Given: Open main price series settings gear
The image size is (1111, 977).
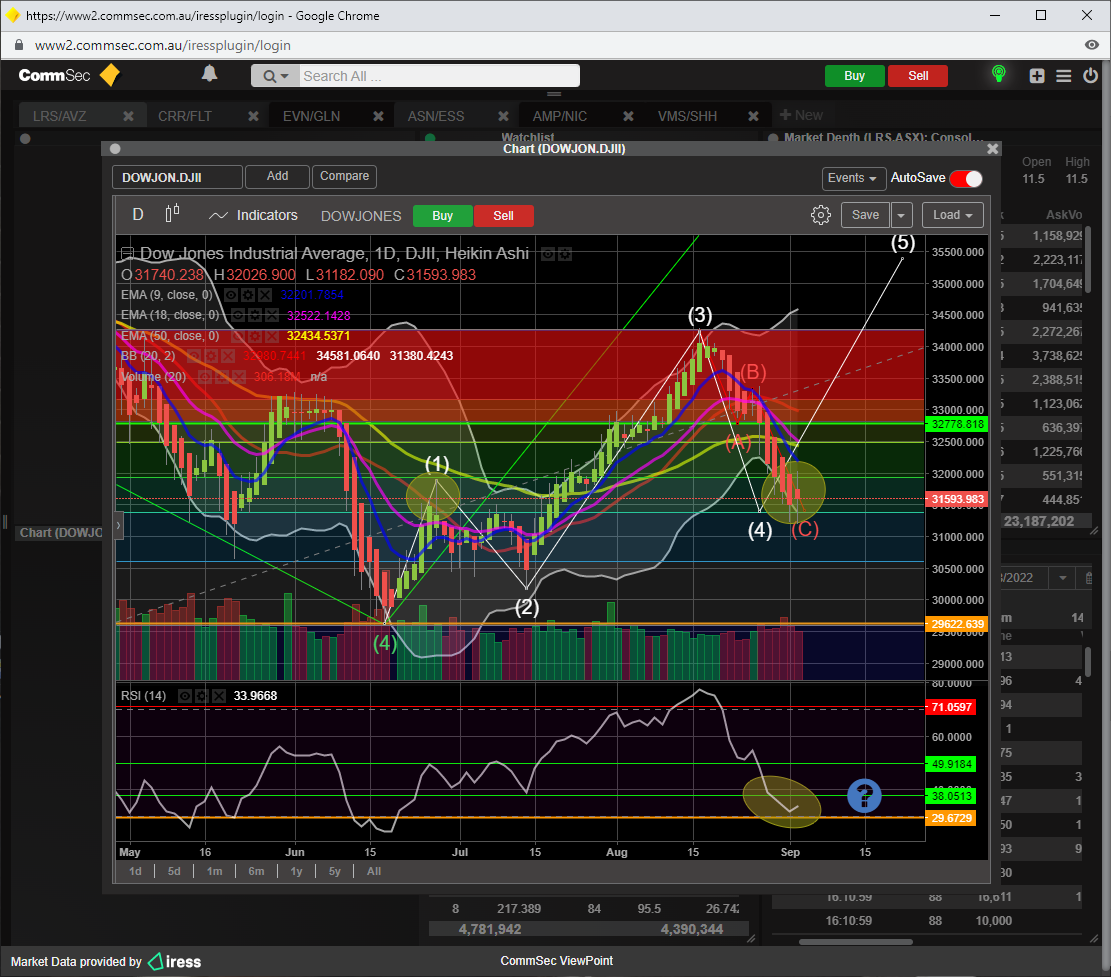Looking at the screenshot, I should click(565, 254).
